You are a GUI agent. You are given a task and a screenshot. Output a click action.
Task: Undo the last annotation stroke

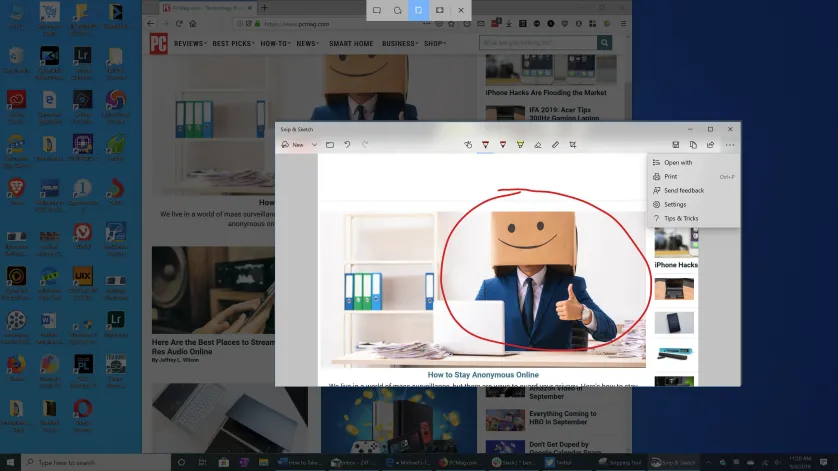coord(347,145)
